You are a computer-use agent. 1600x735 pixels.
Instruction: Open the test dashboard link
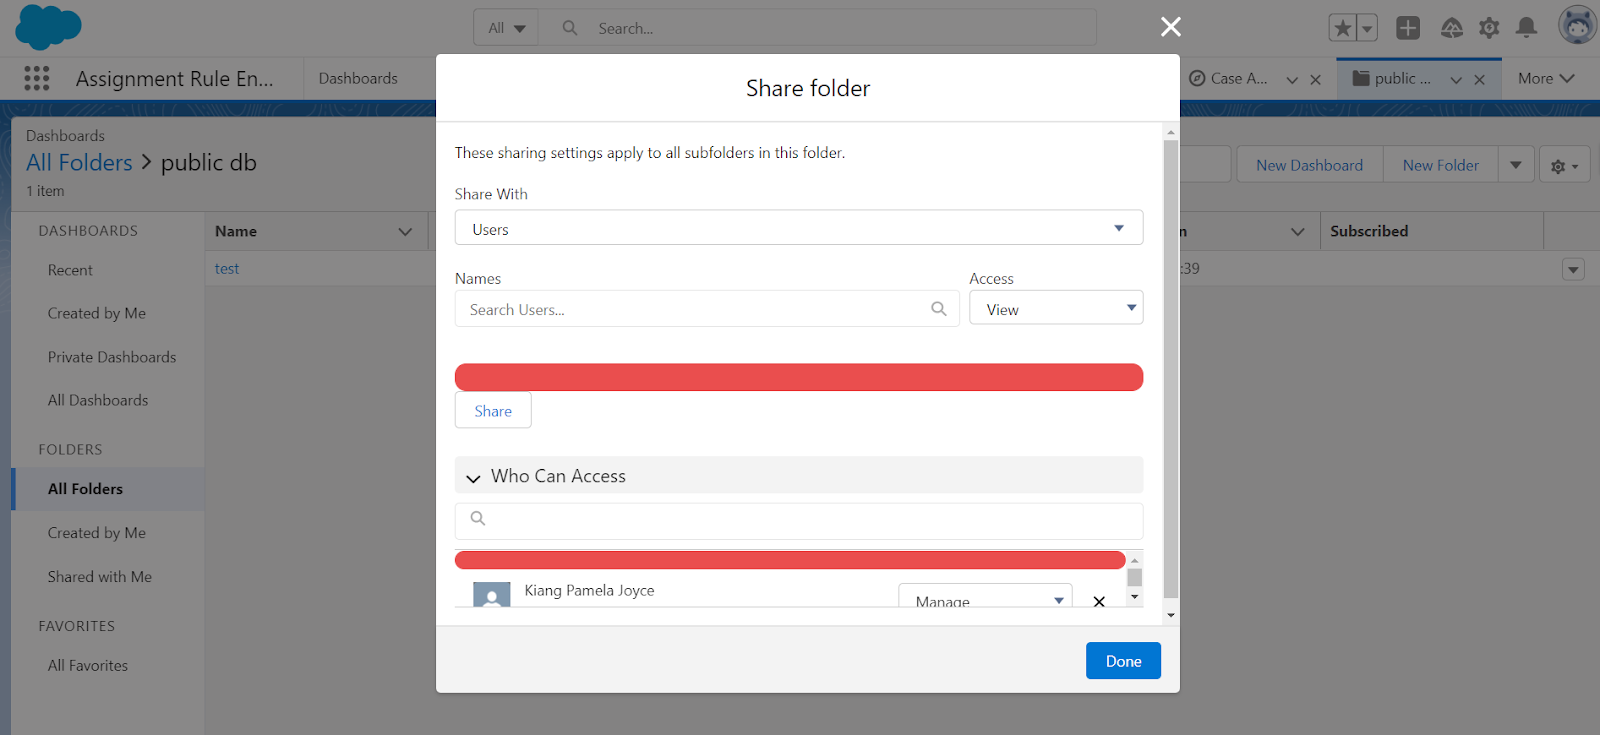(x=227, y=269)
